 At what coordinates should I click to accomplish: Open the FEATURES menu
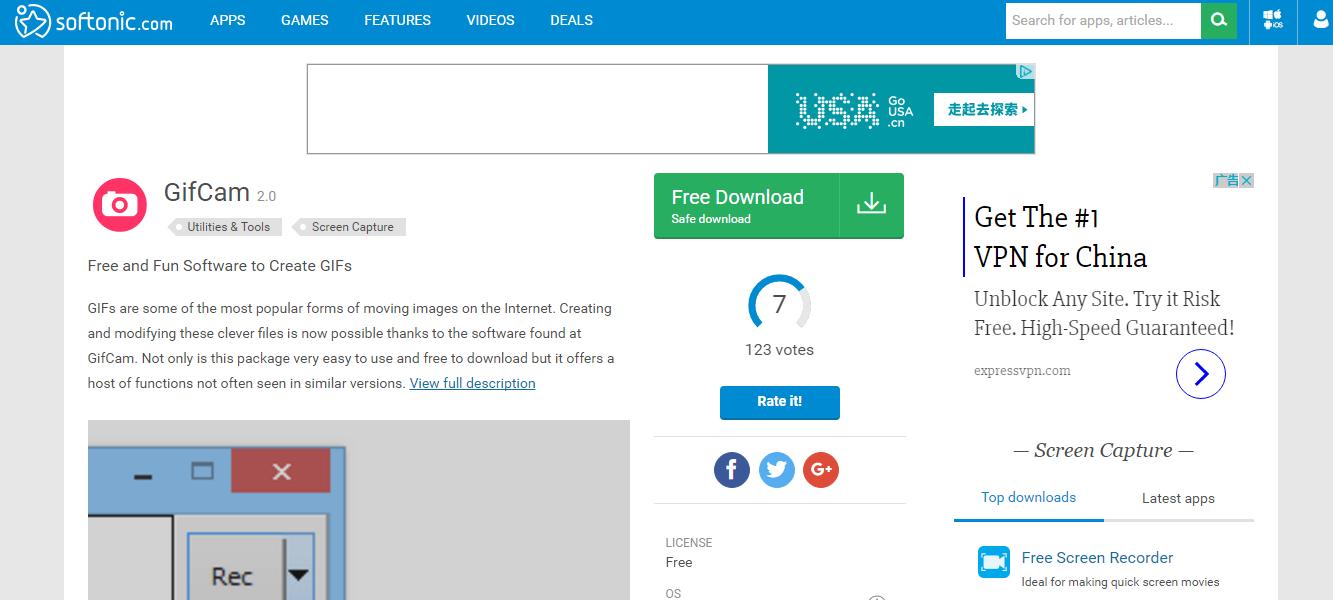398,20
